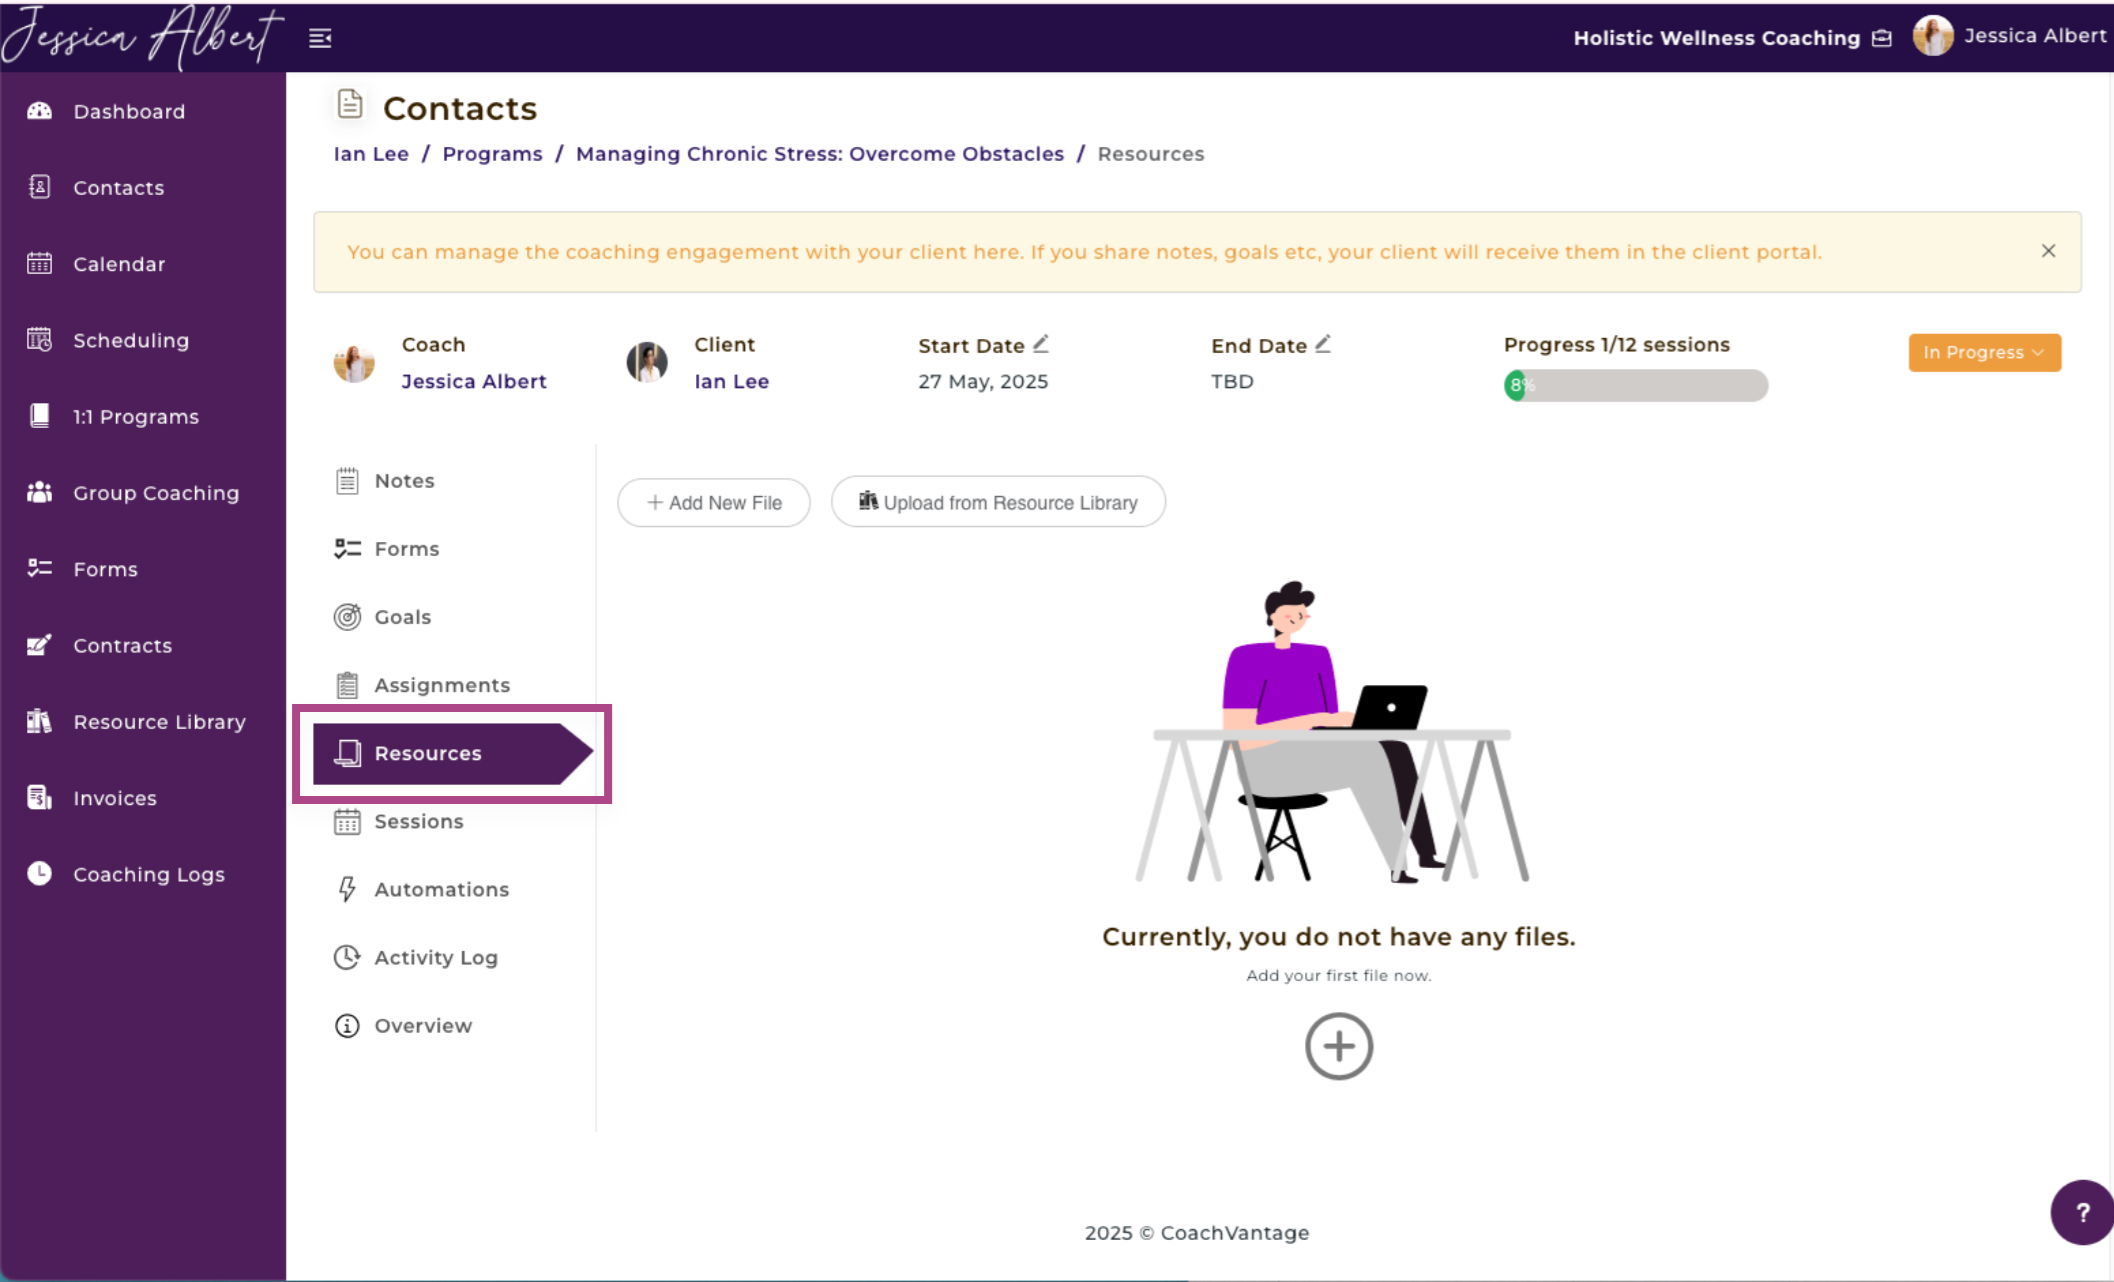This screenshot has width=2114, height=1282.
Task: Collapse the sidebar with the hamburger menu icon
Action: [x=320, y=38]
